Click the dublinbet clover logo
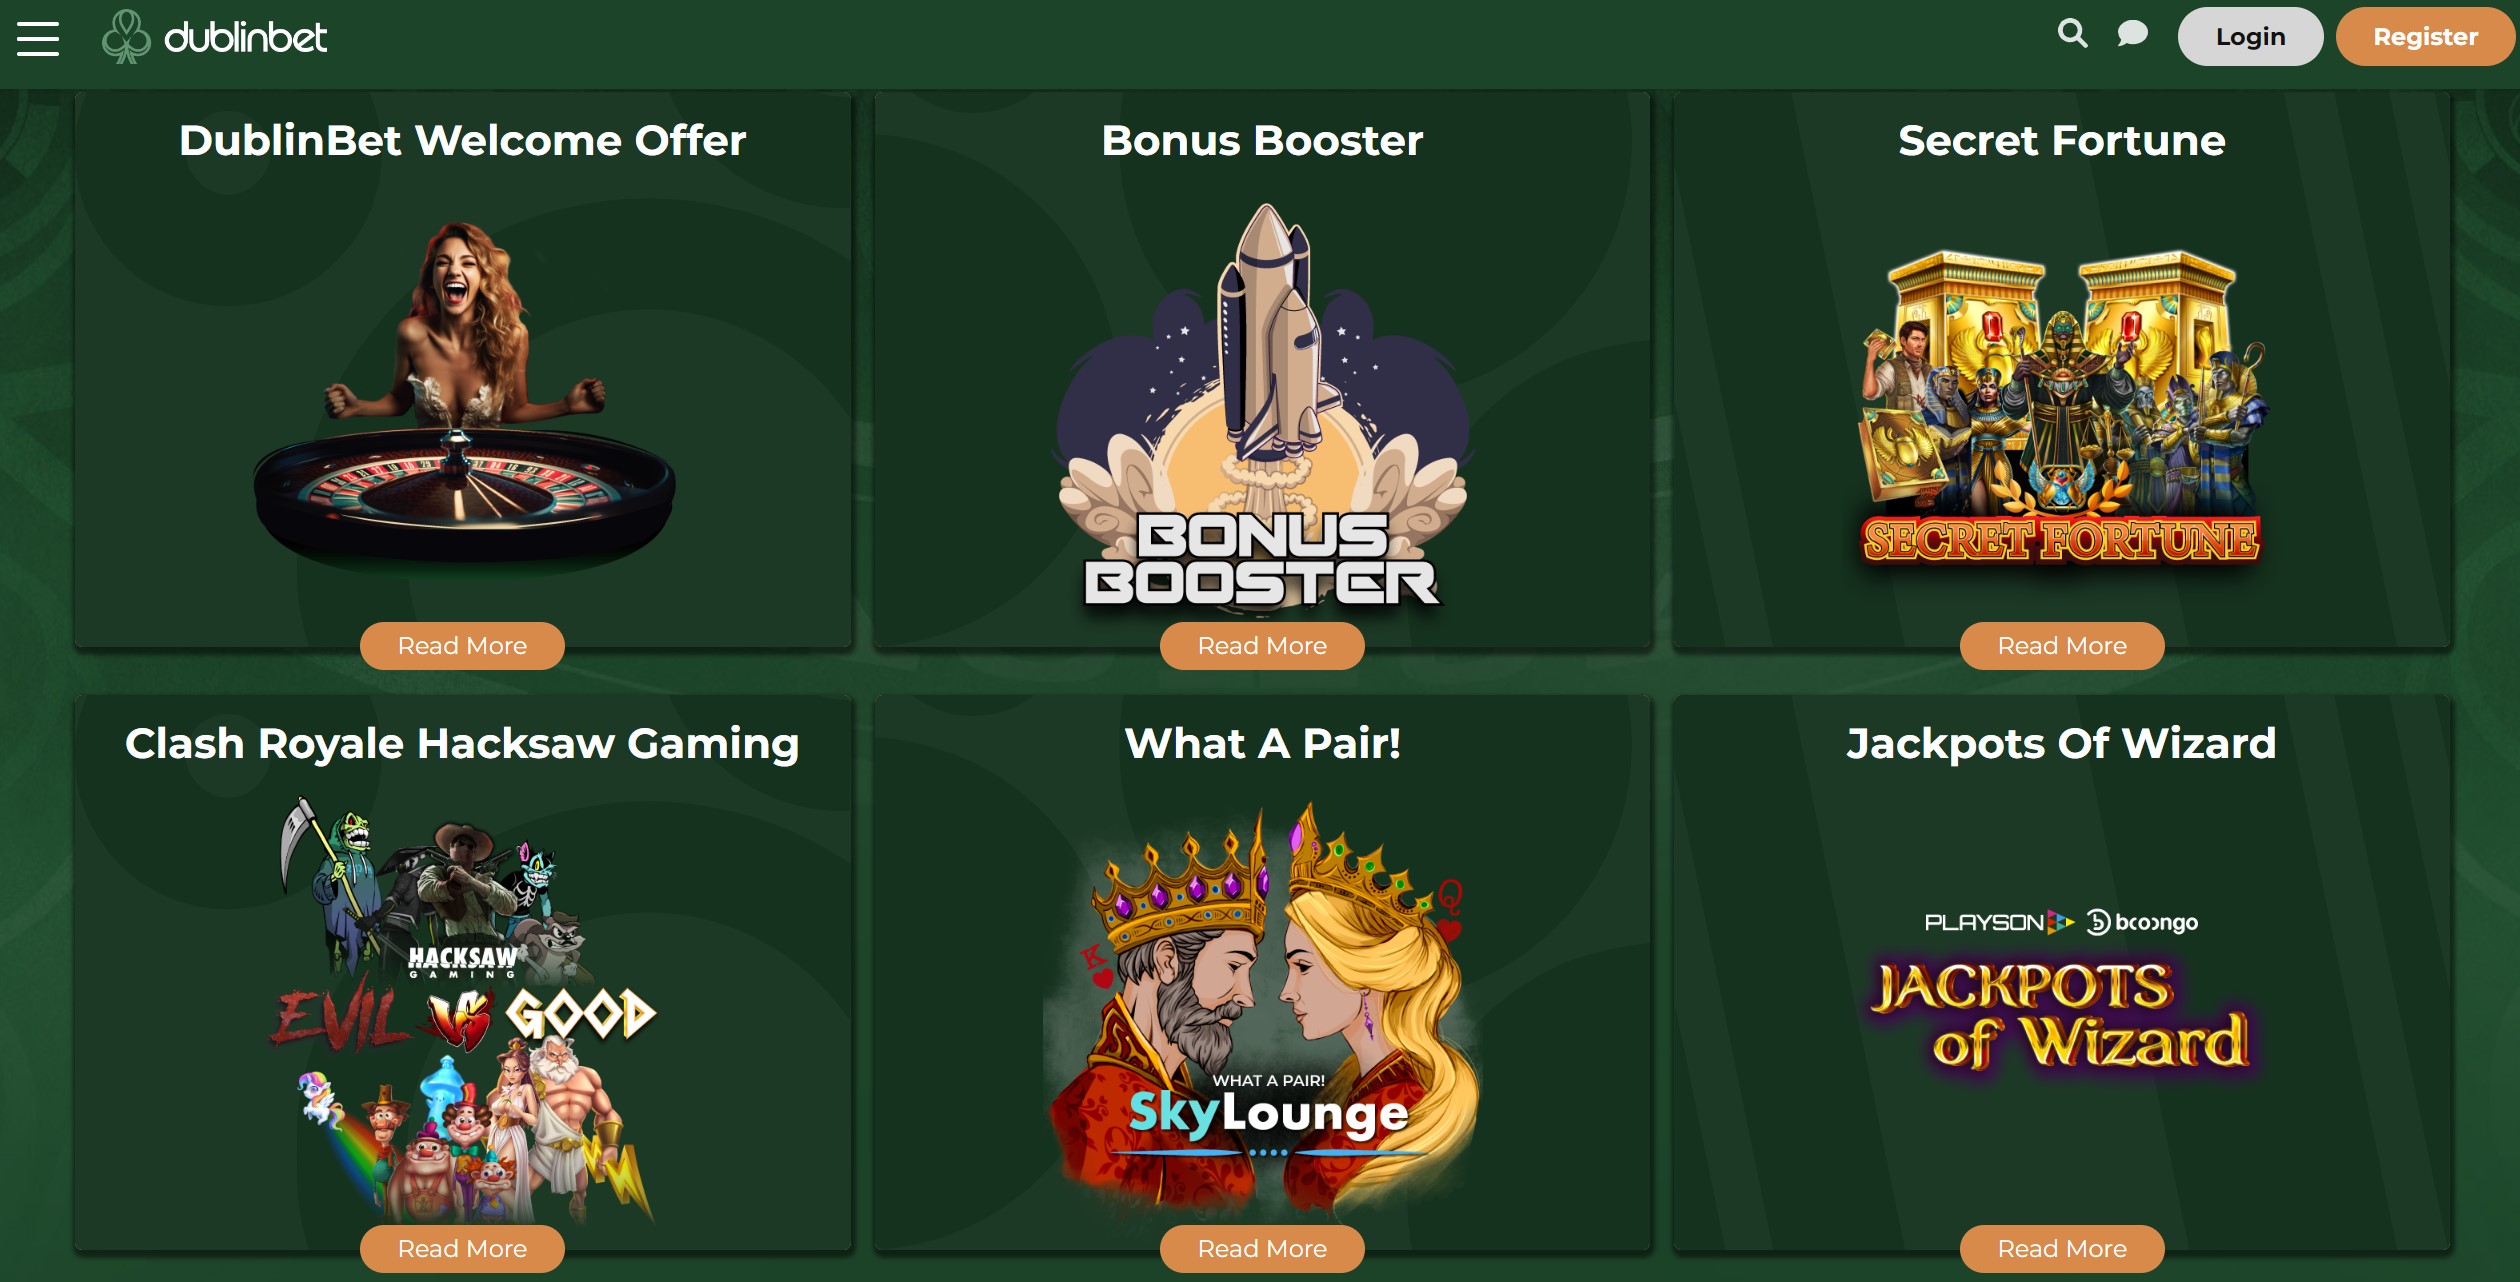 pos(214,37)
